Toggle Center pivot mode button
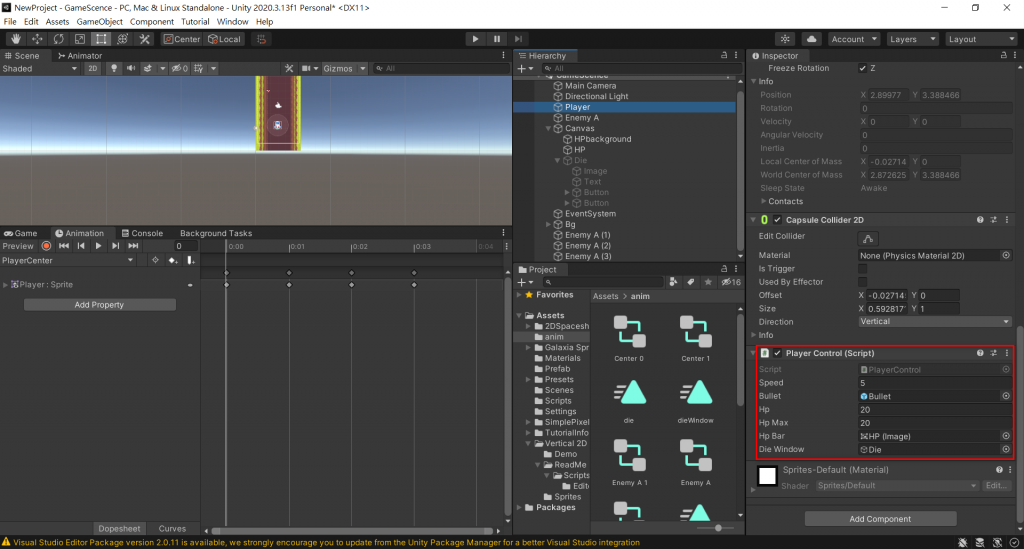This screenshot has height=549, width=1024. tap(182, 39)
